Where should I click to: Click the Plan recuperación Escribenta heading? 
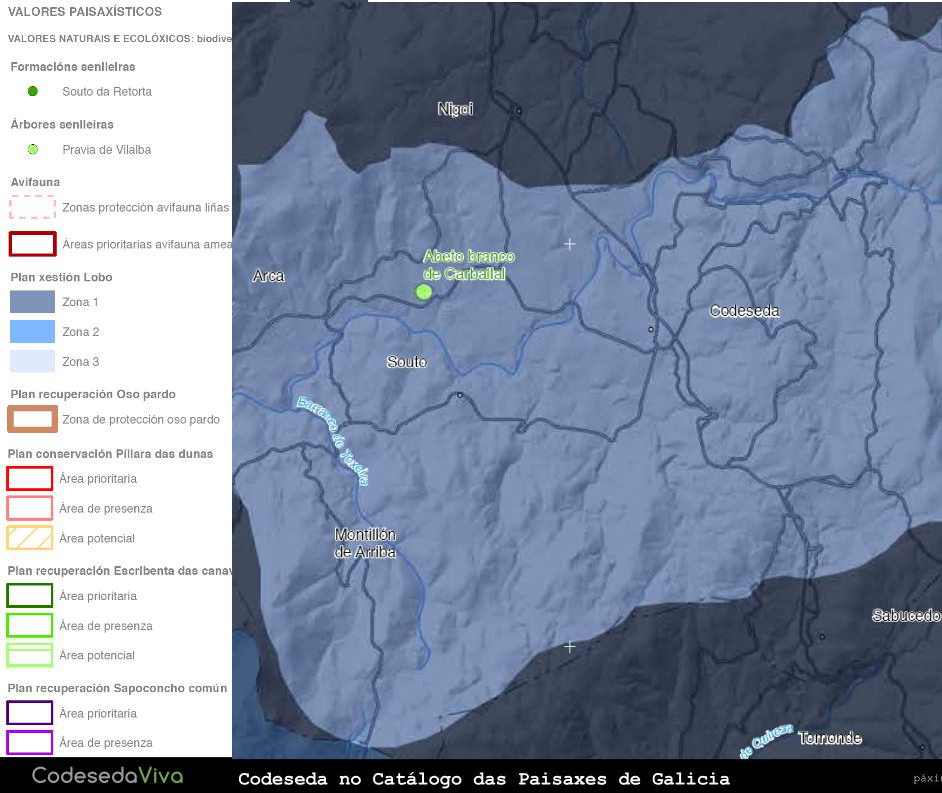[120, 571]
